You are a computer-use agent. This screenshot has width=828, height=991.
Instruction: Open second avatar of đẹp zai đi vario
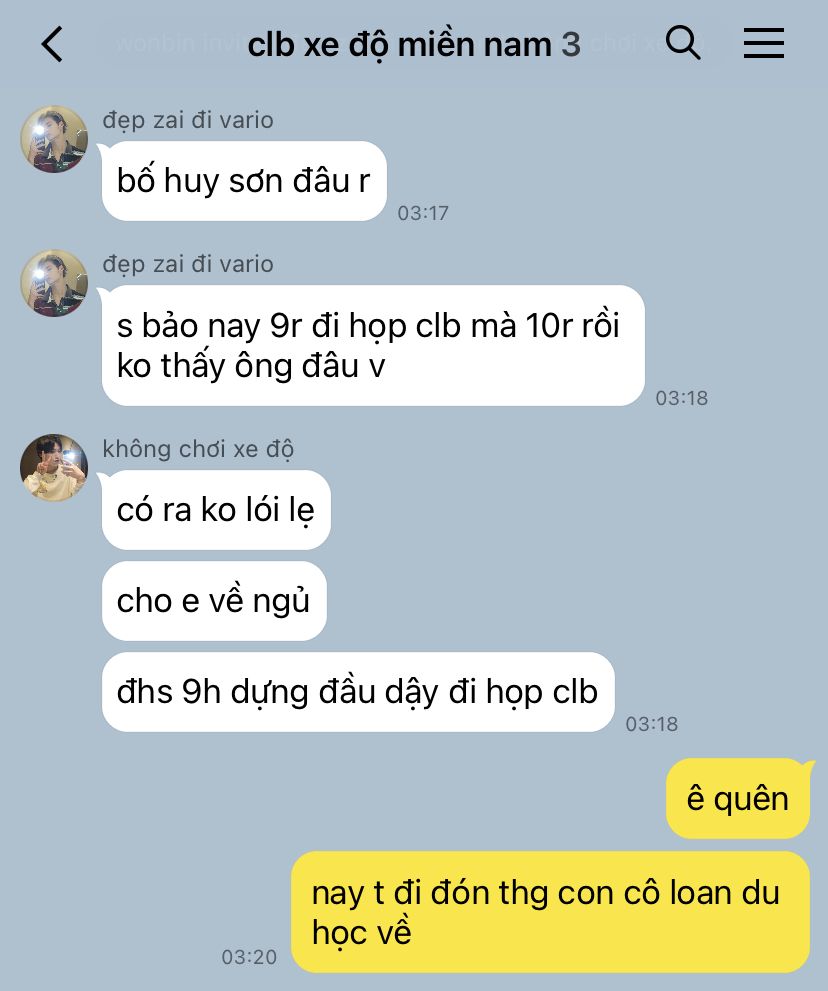tap(54, 283)
